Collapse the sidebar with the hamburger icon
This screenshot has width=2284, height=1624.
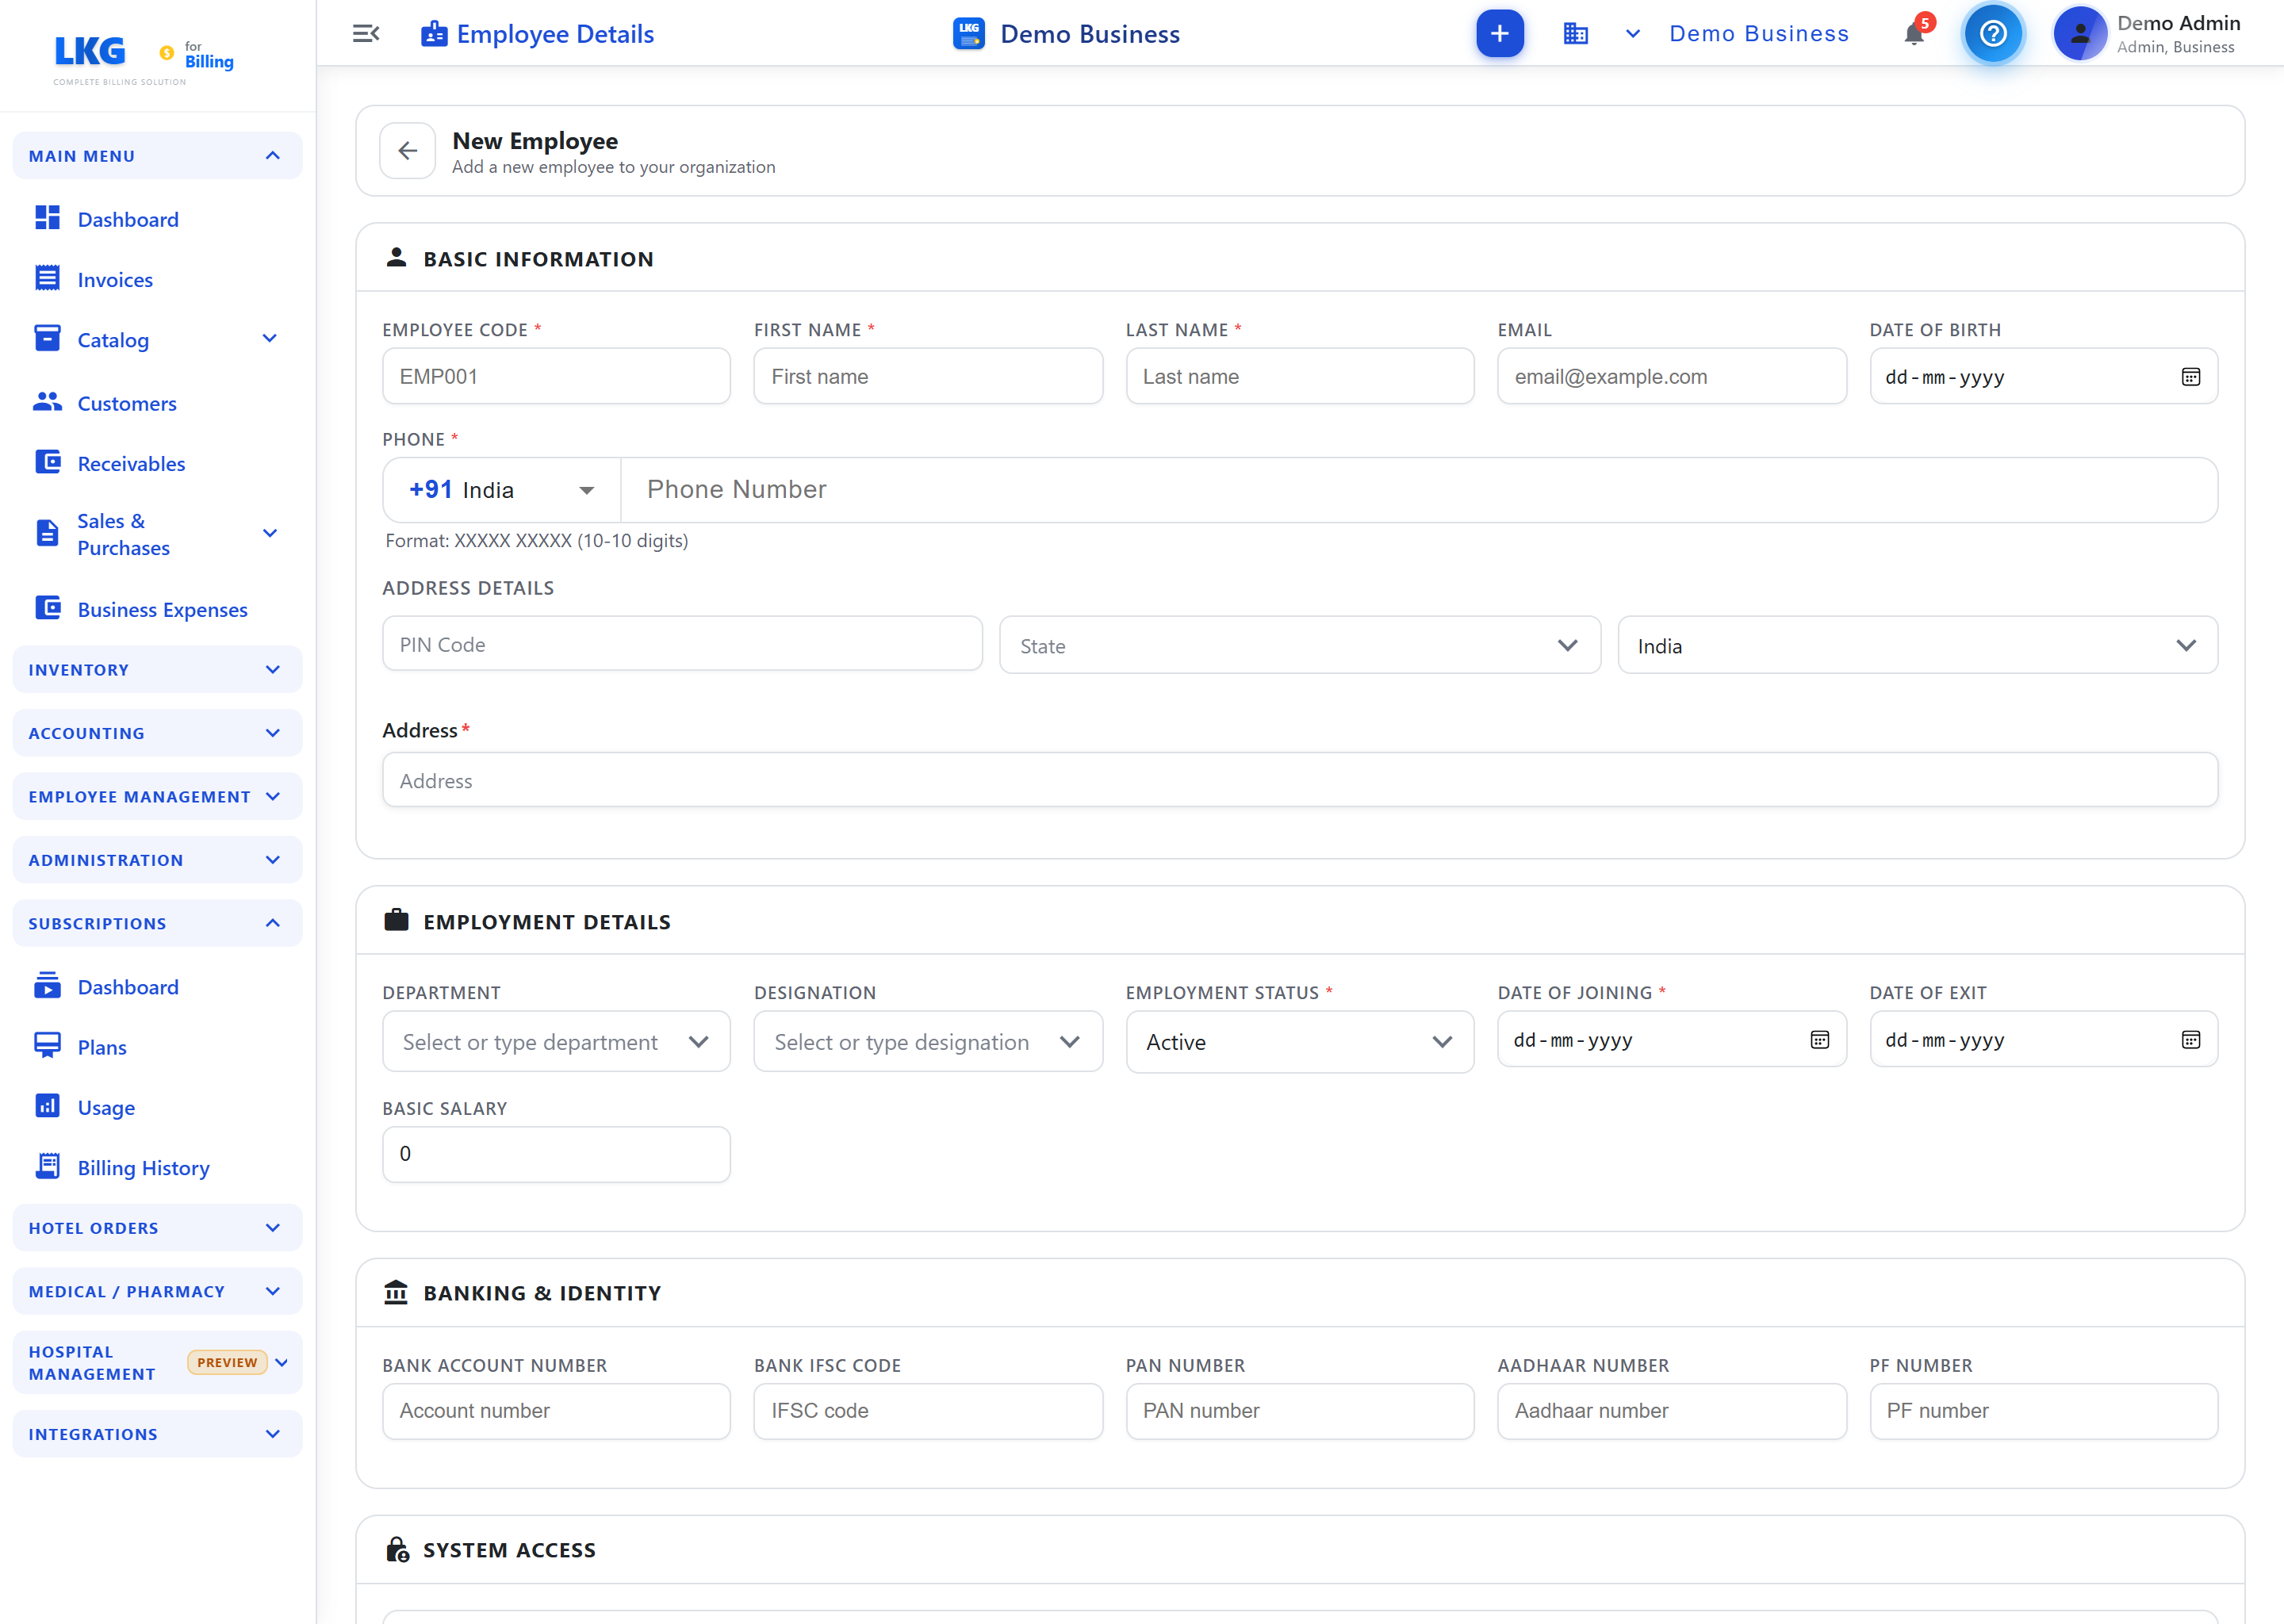point(366,34)
